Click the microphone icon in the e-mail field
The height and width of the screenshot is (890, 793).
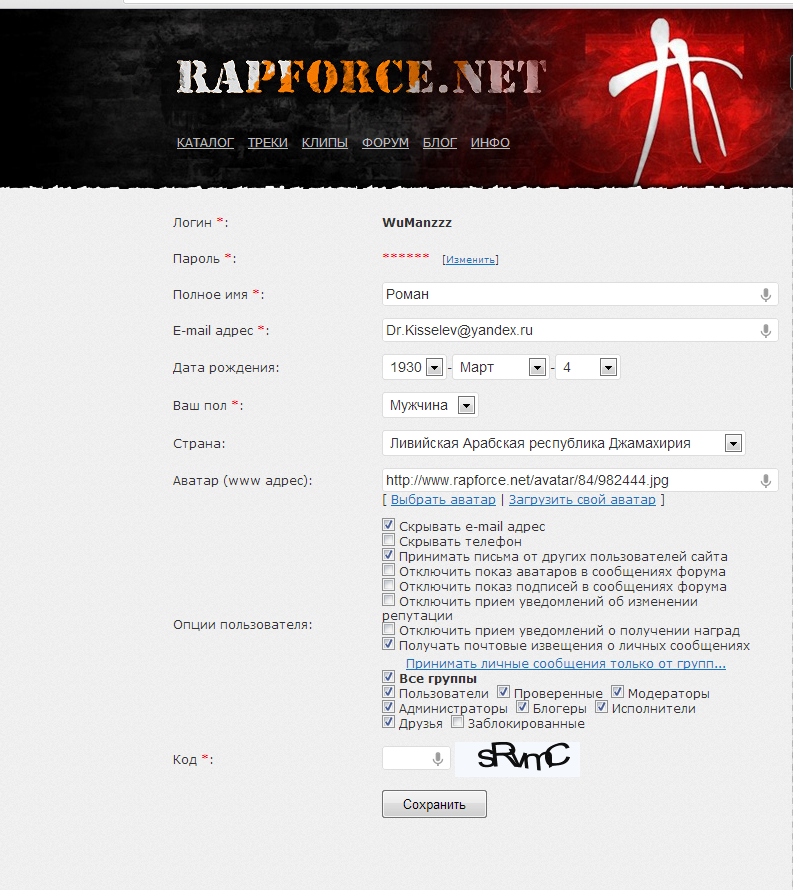[x=766, y=330]
